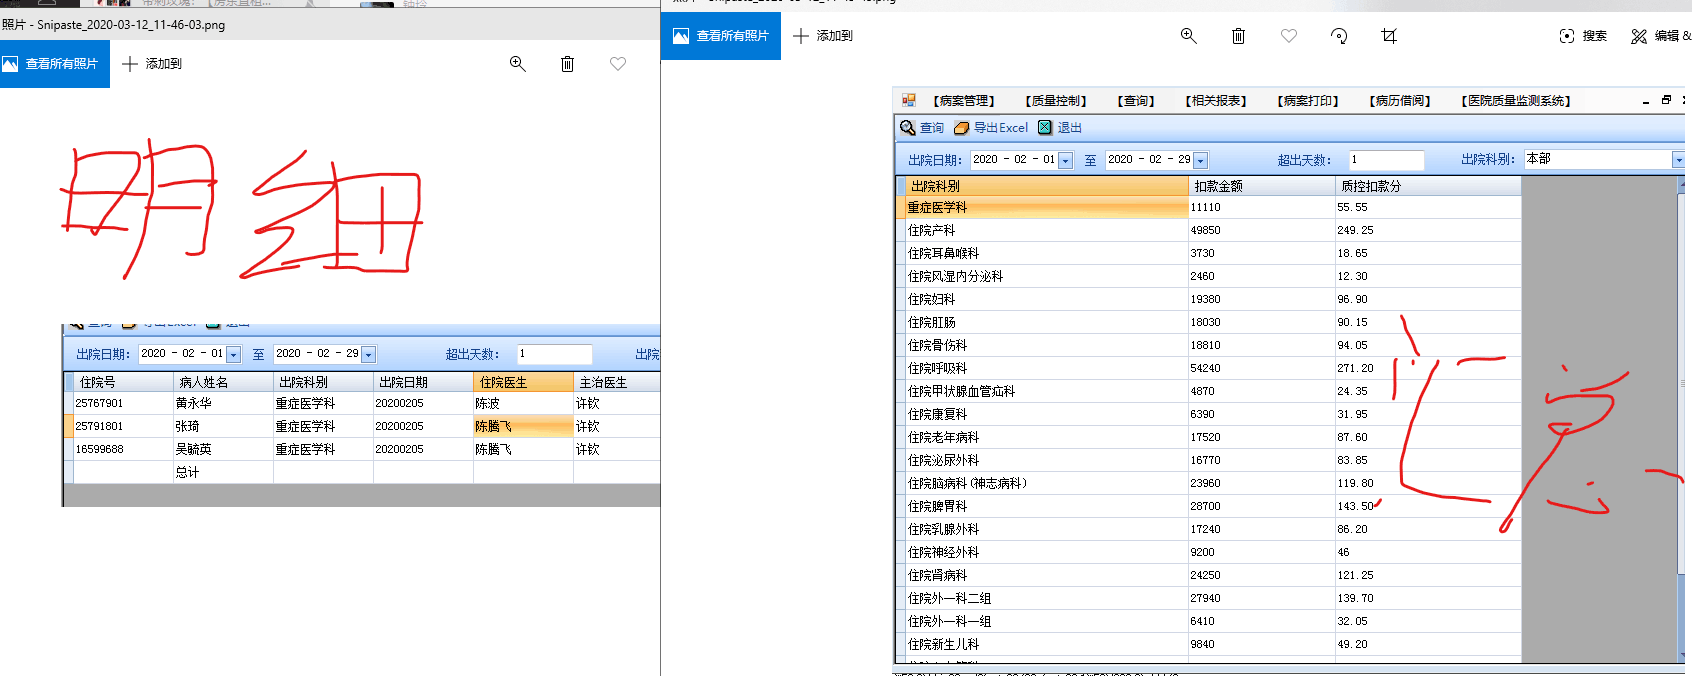Click 添加到 in right Photos window
The height and width of the screenshot is (676, 1692).
click(823, 36)
